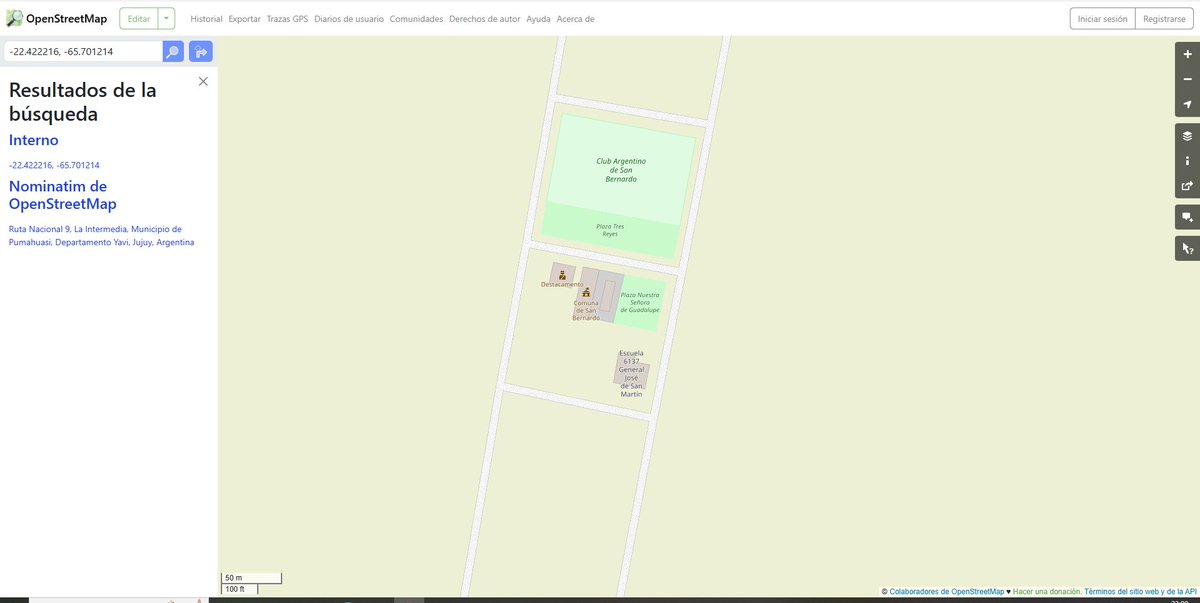Open the map layers panel icon
1200x603 pixels.
coord(1186,135)
